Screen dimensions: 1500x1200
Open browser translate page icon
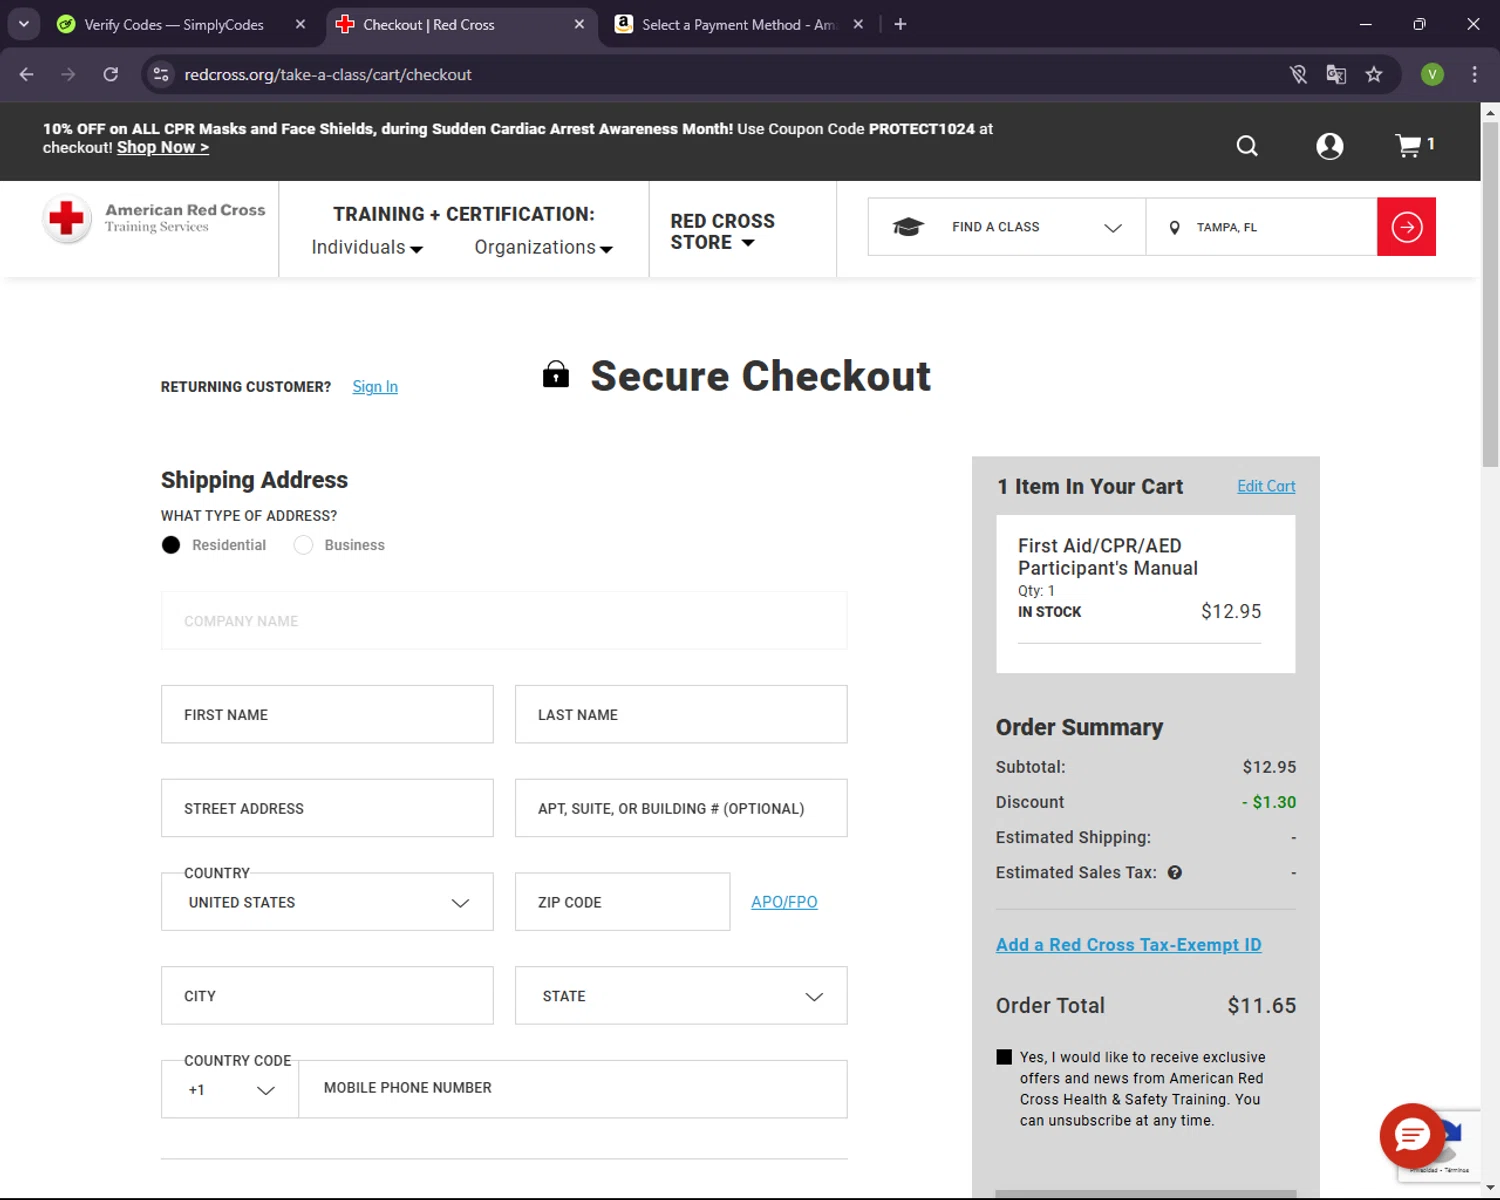tap(1336, 74)
